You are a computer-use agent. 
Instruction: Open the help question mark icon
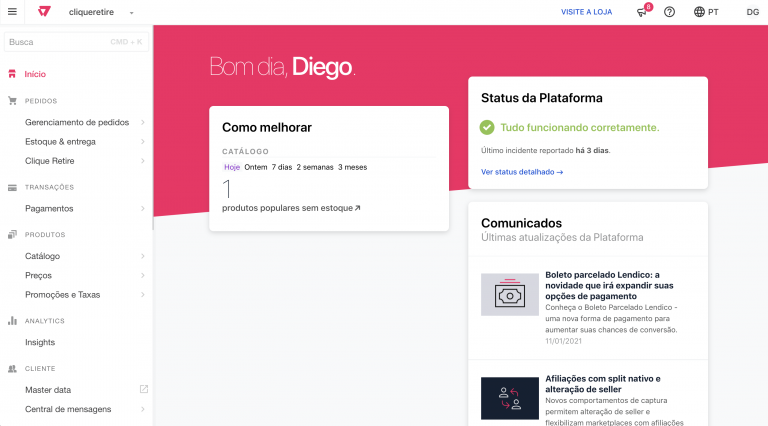point(670,12)
